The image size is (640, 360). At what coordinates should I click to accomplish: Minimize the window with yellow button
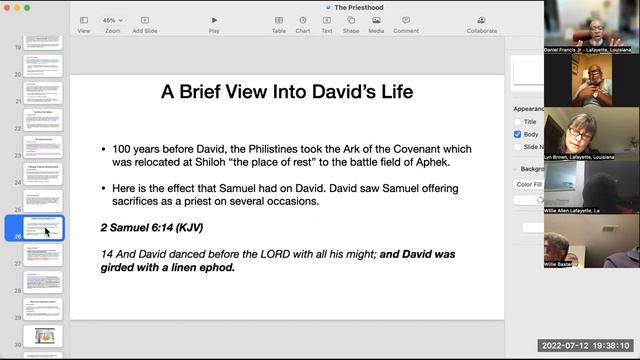click(x=17, y=8)
